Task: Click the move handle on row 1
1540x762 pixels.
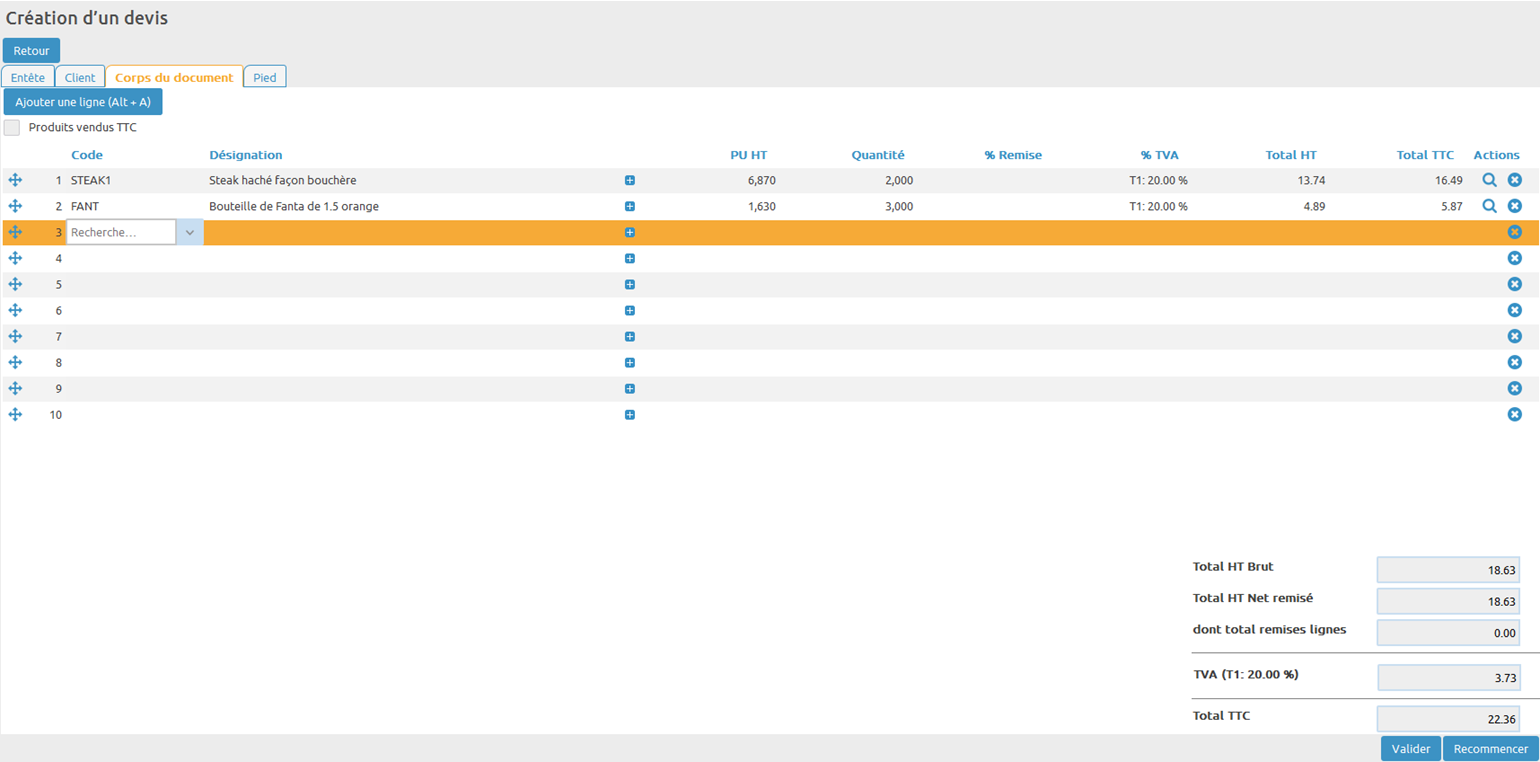Action: click(x=15, y=180)
